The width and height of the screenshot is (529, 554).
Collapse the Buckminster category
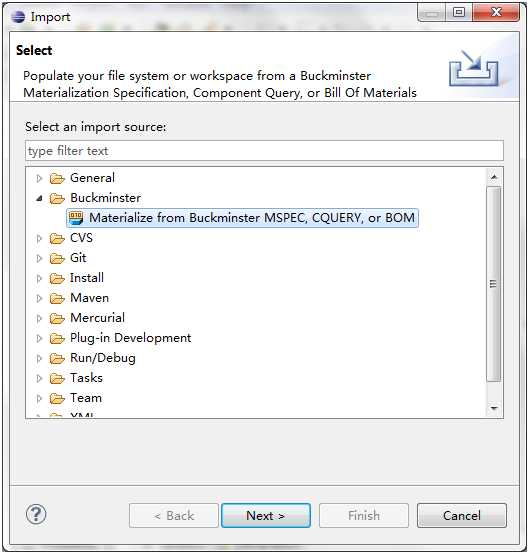pyautogui.click(x=39, y=199)
